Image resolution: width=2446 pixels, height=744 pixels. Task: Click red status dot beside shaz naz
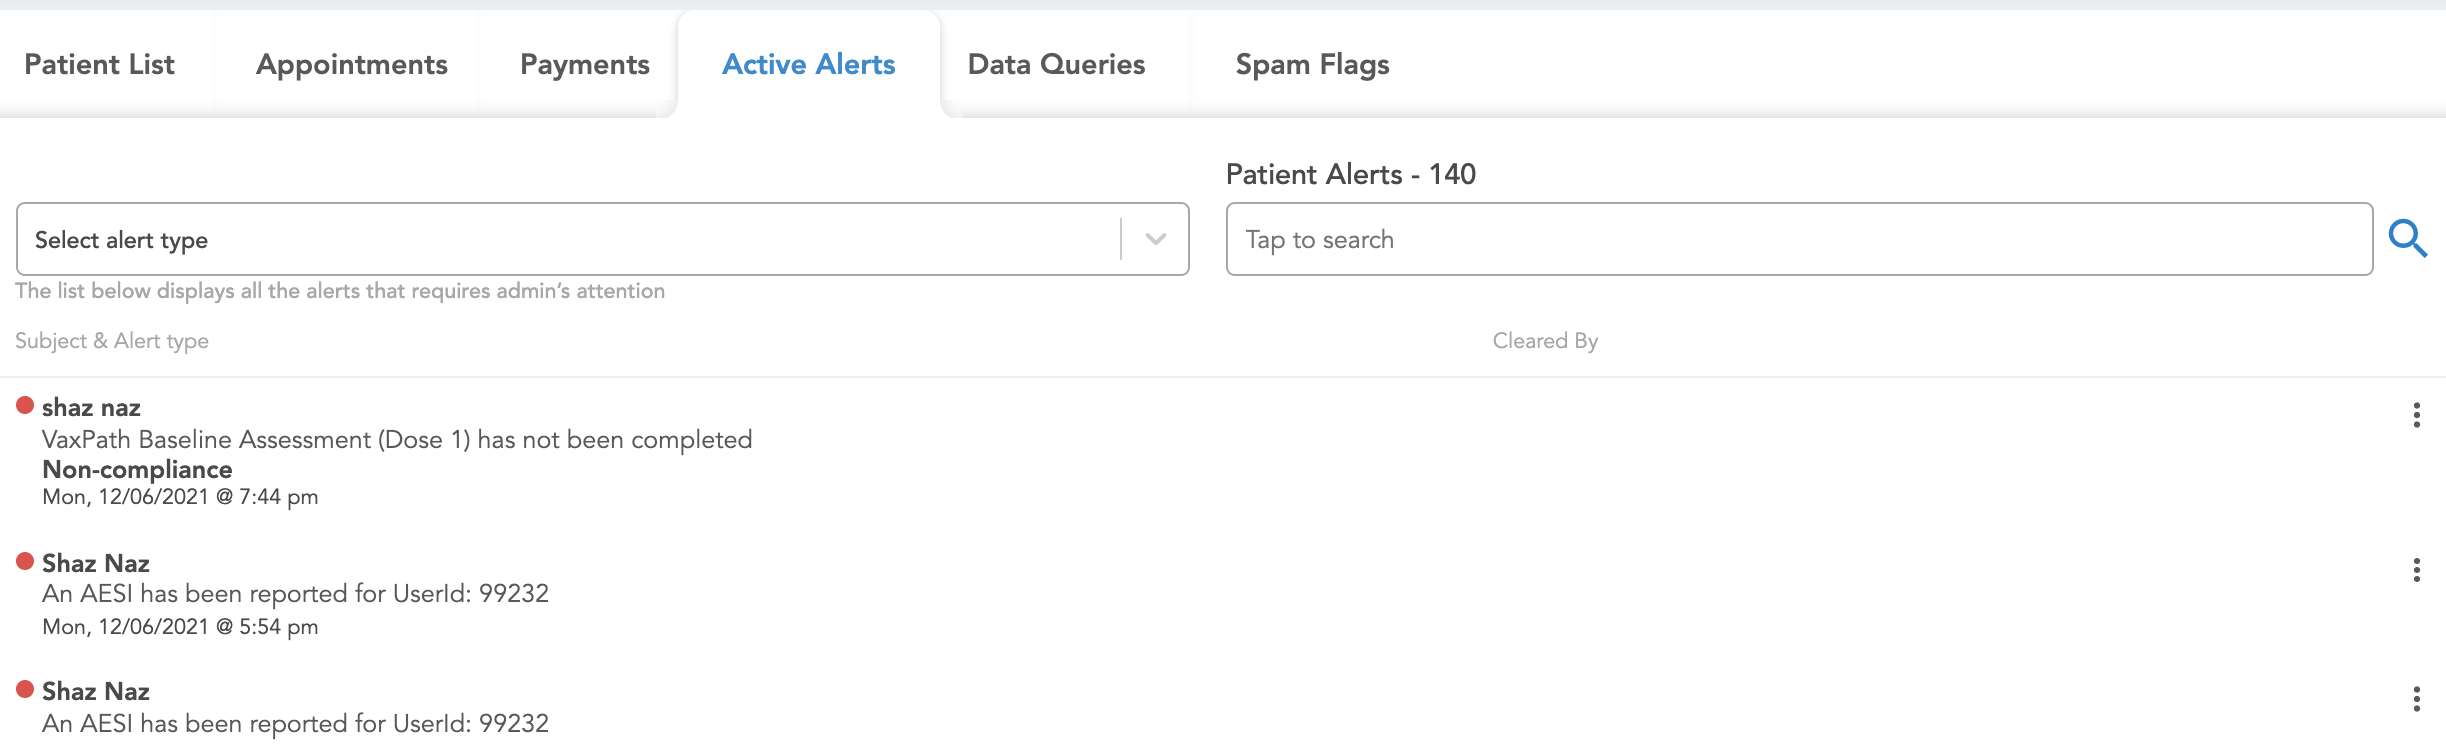coord(25,405)
